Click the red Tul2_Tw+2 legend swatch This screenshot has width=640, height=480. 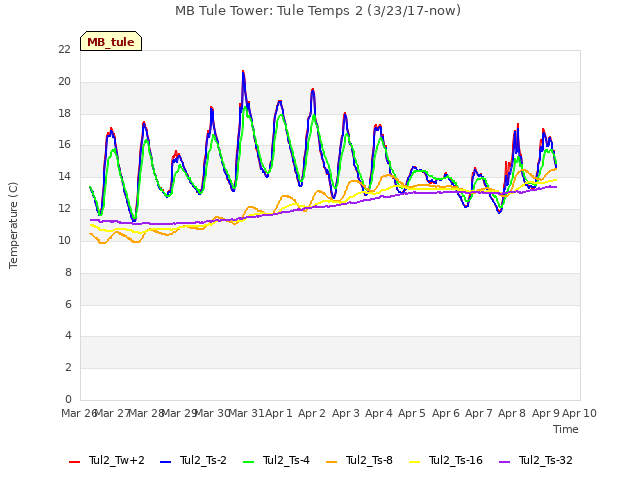coord(74,462)
